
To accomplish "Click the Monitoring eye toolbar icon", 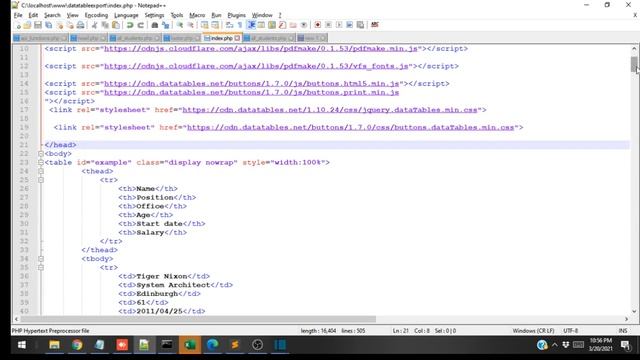I will [x=304, y=25].
